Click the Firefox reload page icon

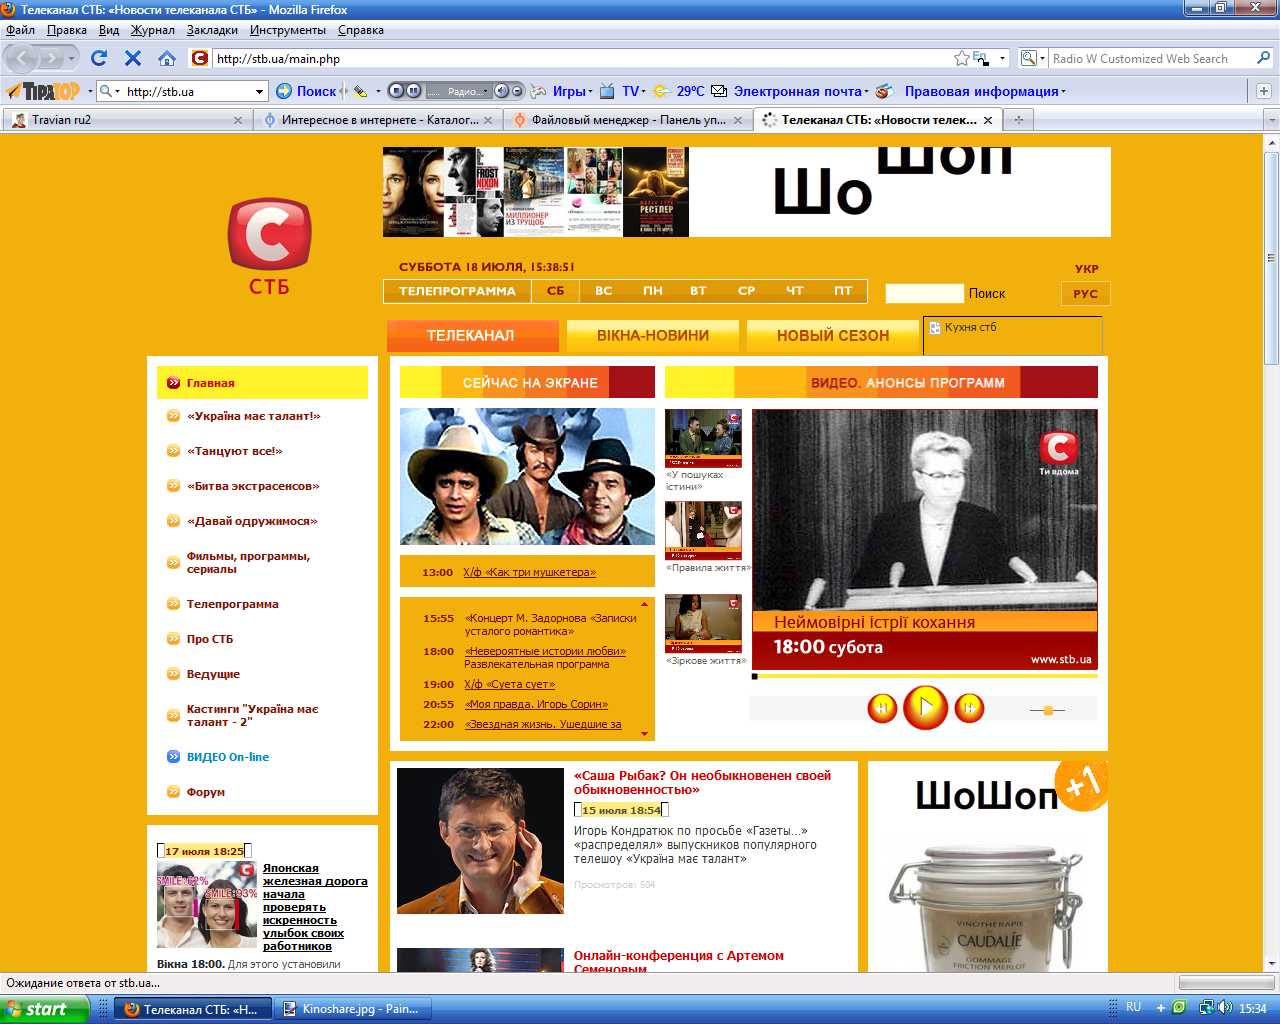coord(98,58)
